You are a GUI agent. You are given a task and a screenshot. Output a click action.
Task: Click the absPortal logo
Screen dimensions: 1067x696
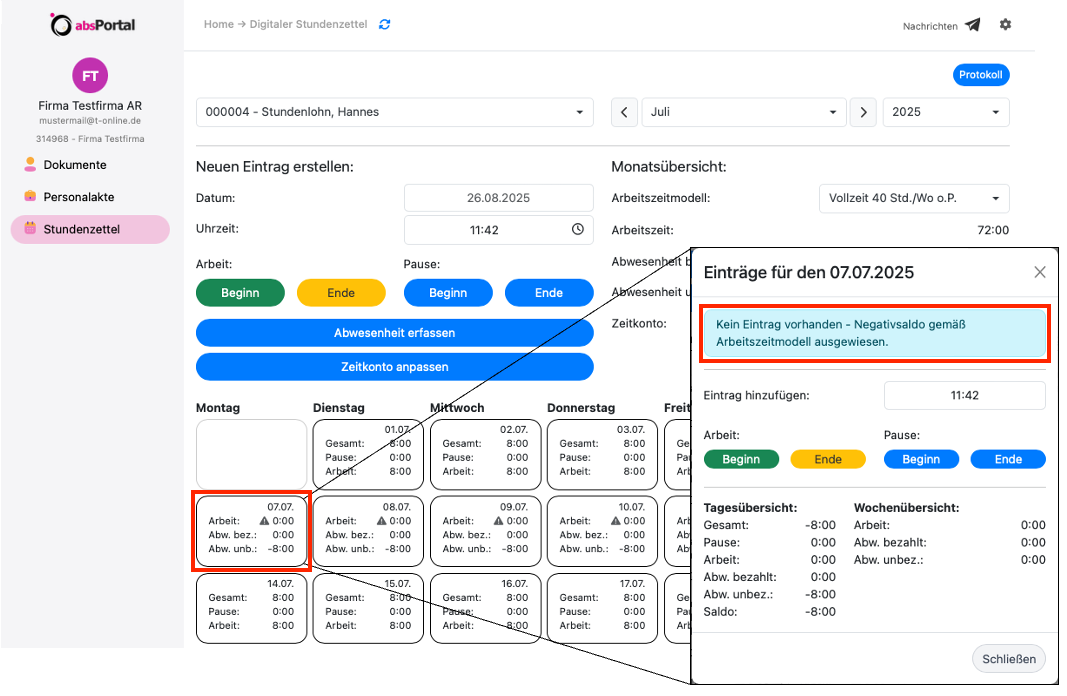[x=92, y=25]
